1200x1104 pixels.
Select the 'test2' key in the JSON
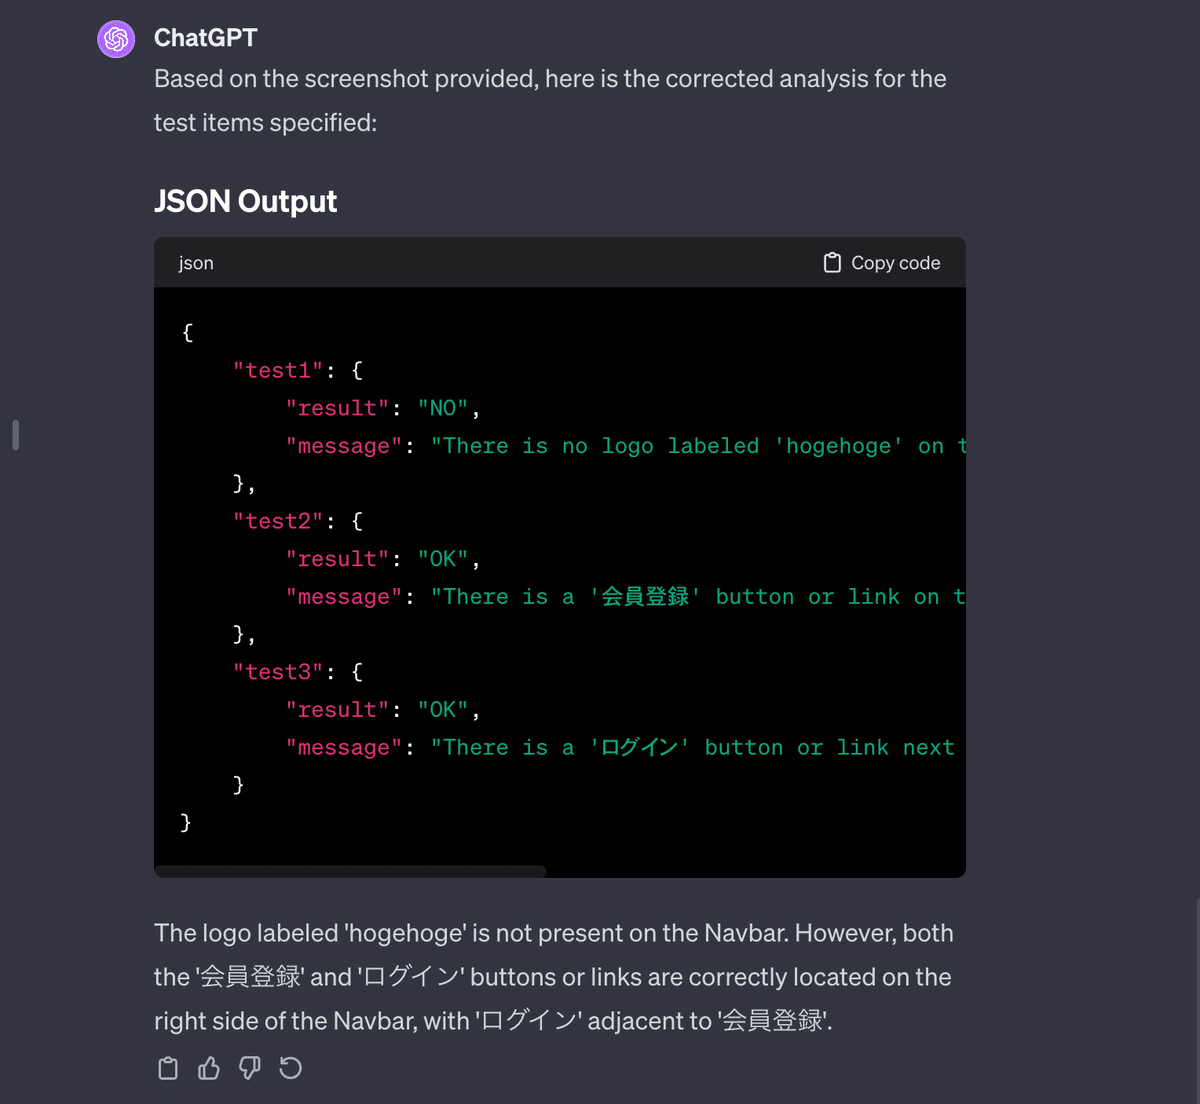click(277, 520)
